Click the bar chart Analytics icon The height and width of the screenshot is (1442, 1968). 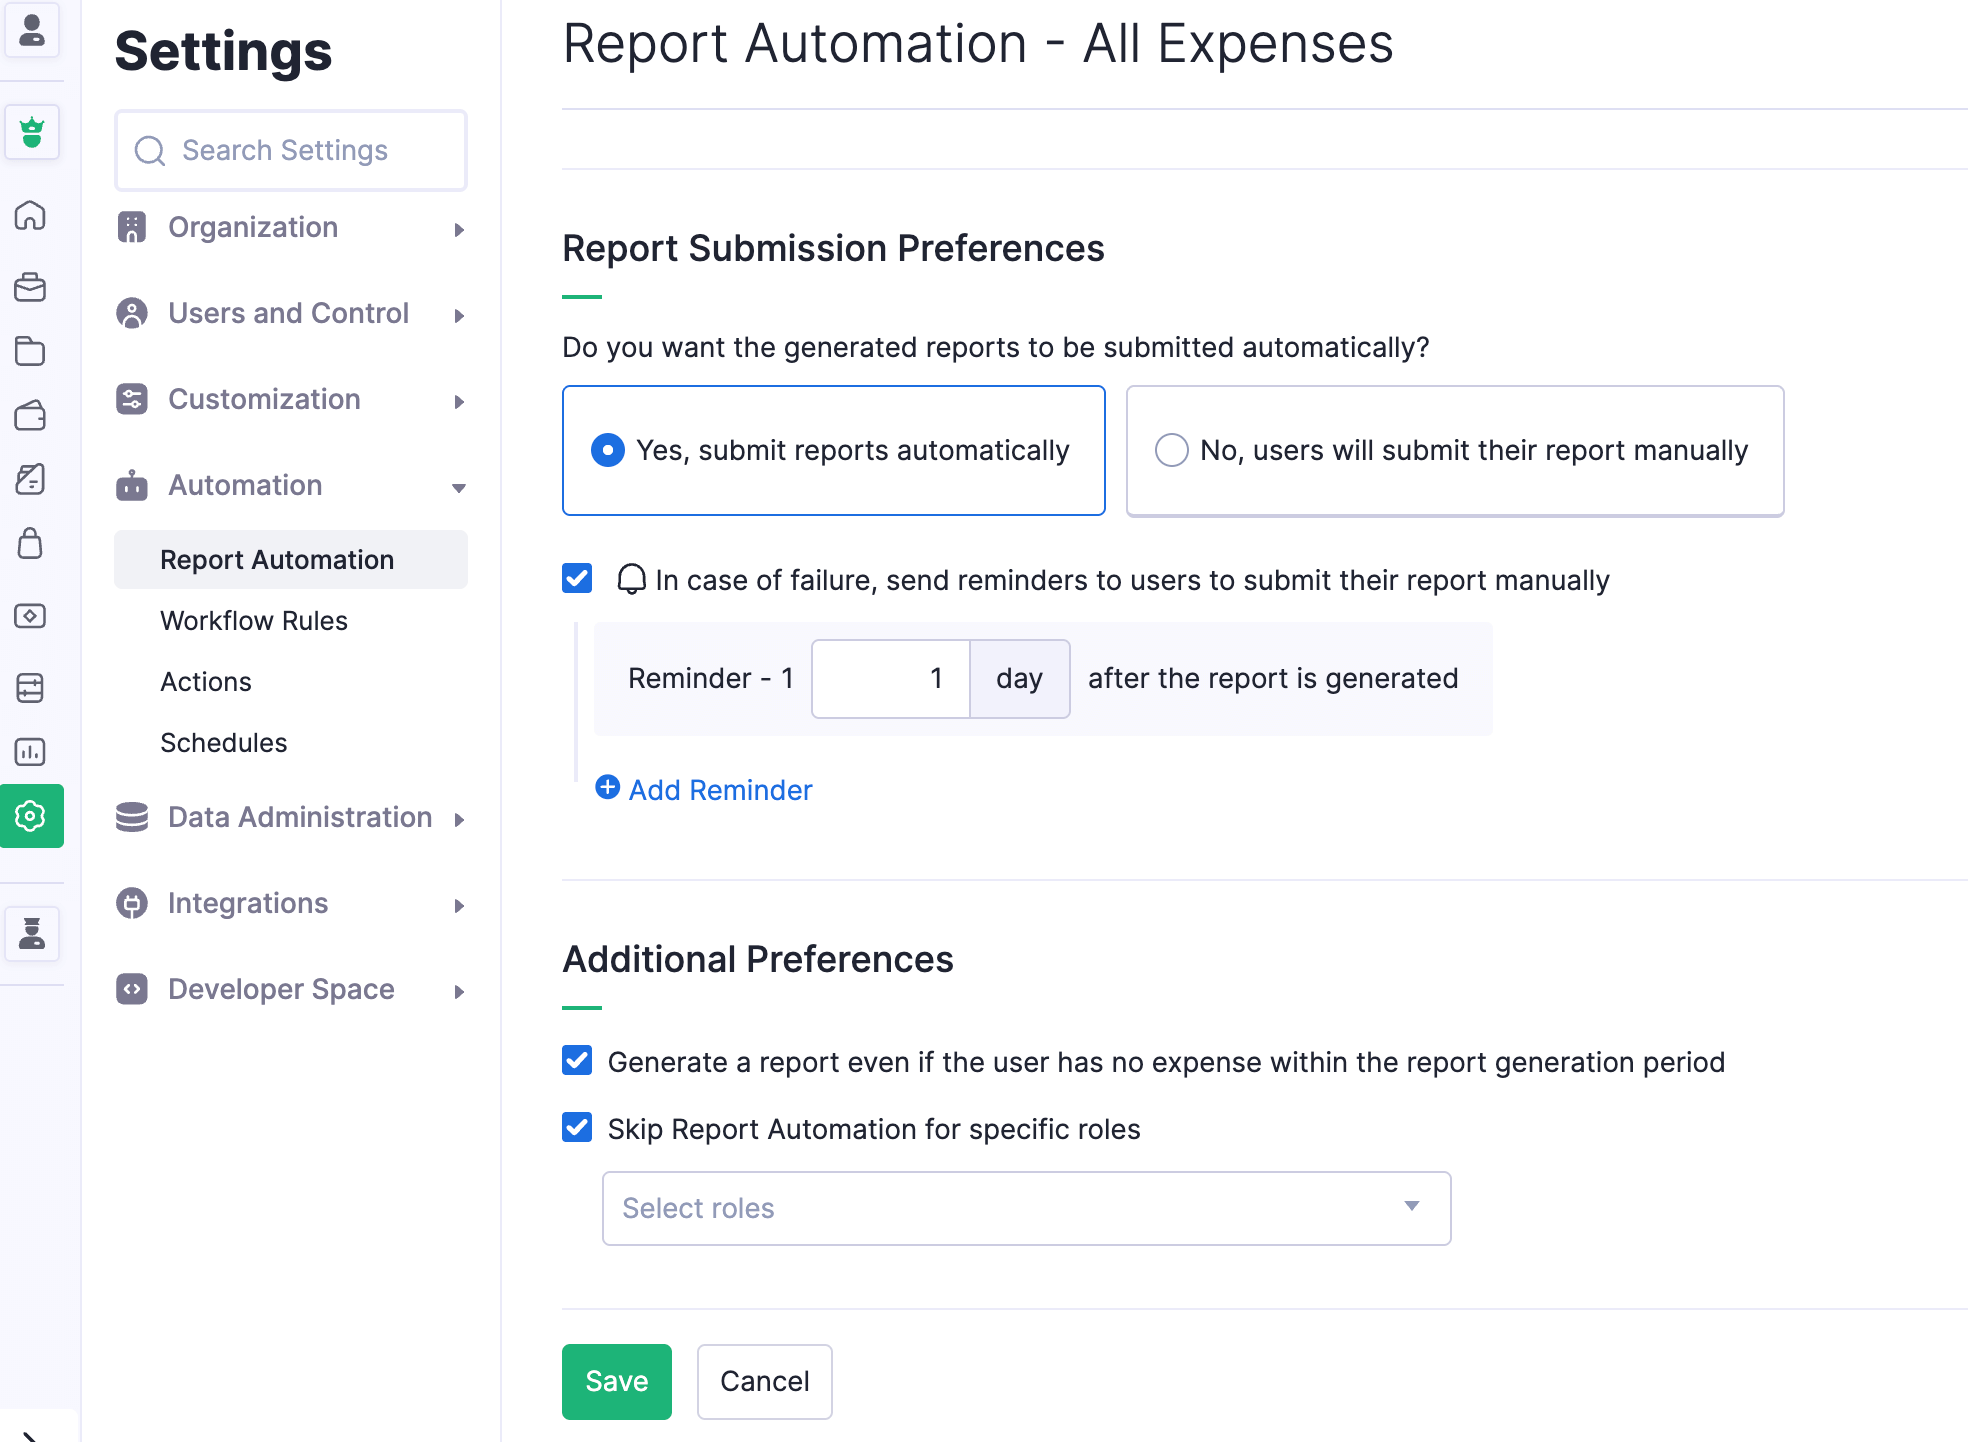coord(31,752)
